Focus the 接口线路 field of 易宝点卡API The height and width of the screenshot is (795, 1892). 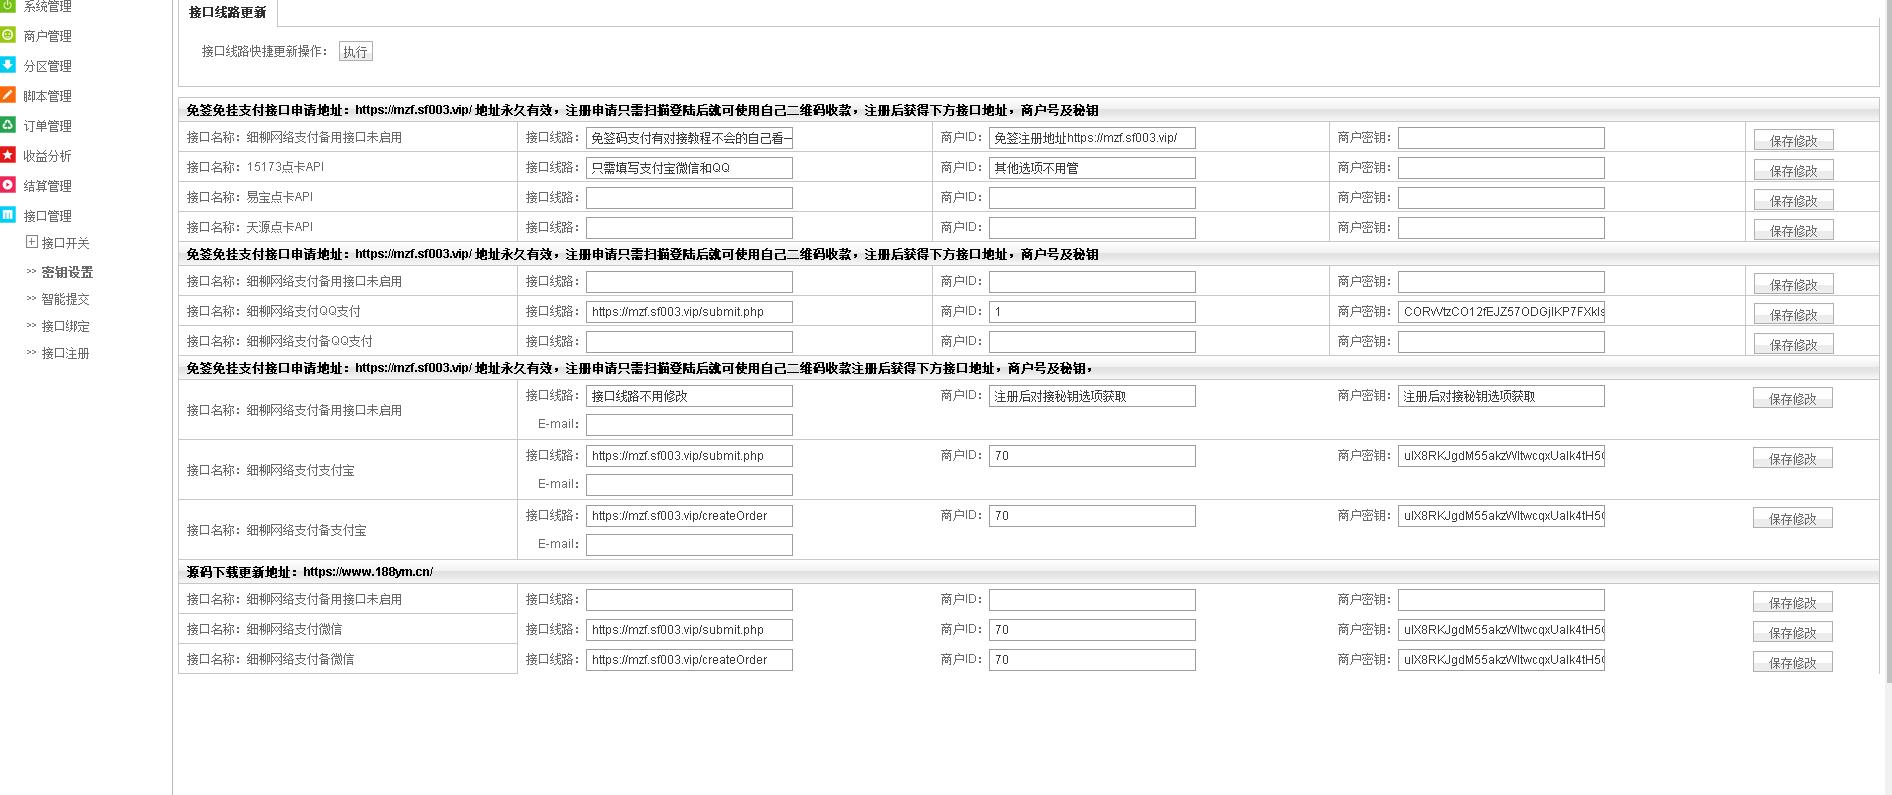click(689, 198)
